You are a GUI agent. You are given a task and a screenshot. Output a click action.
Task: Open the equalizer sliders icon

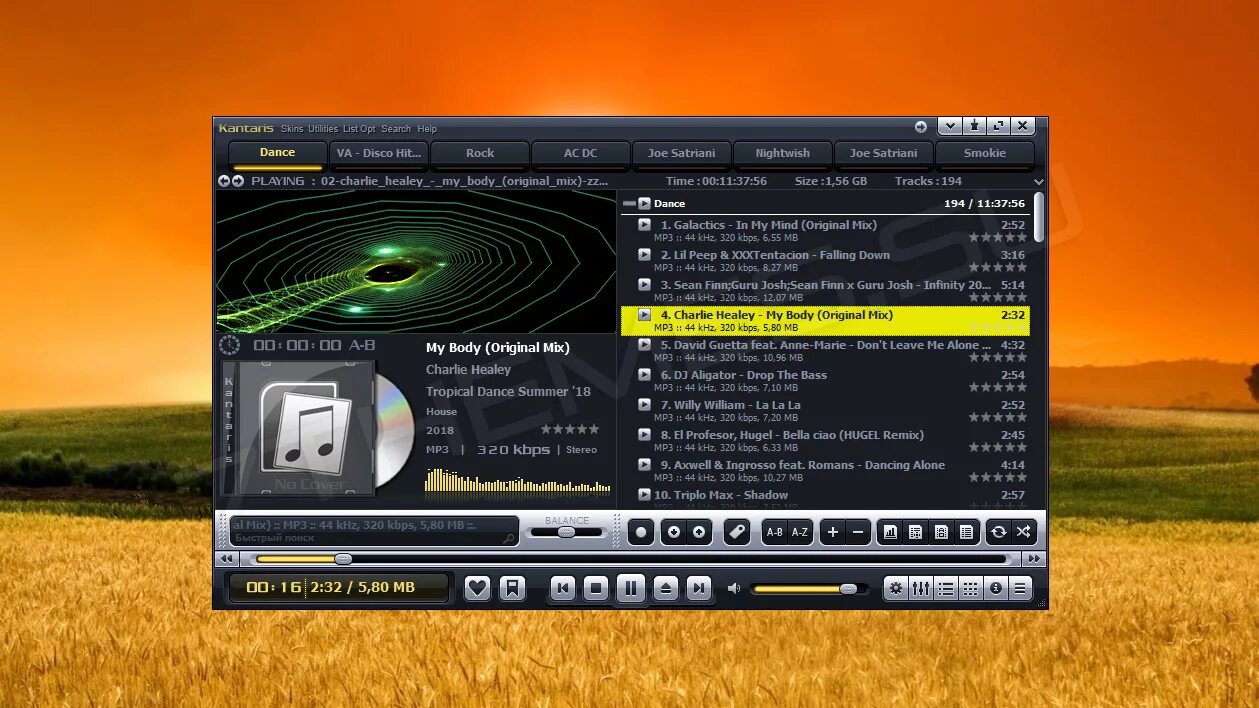coord(921,588)
